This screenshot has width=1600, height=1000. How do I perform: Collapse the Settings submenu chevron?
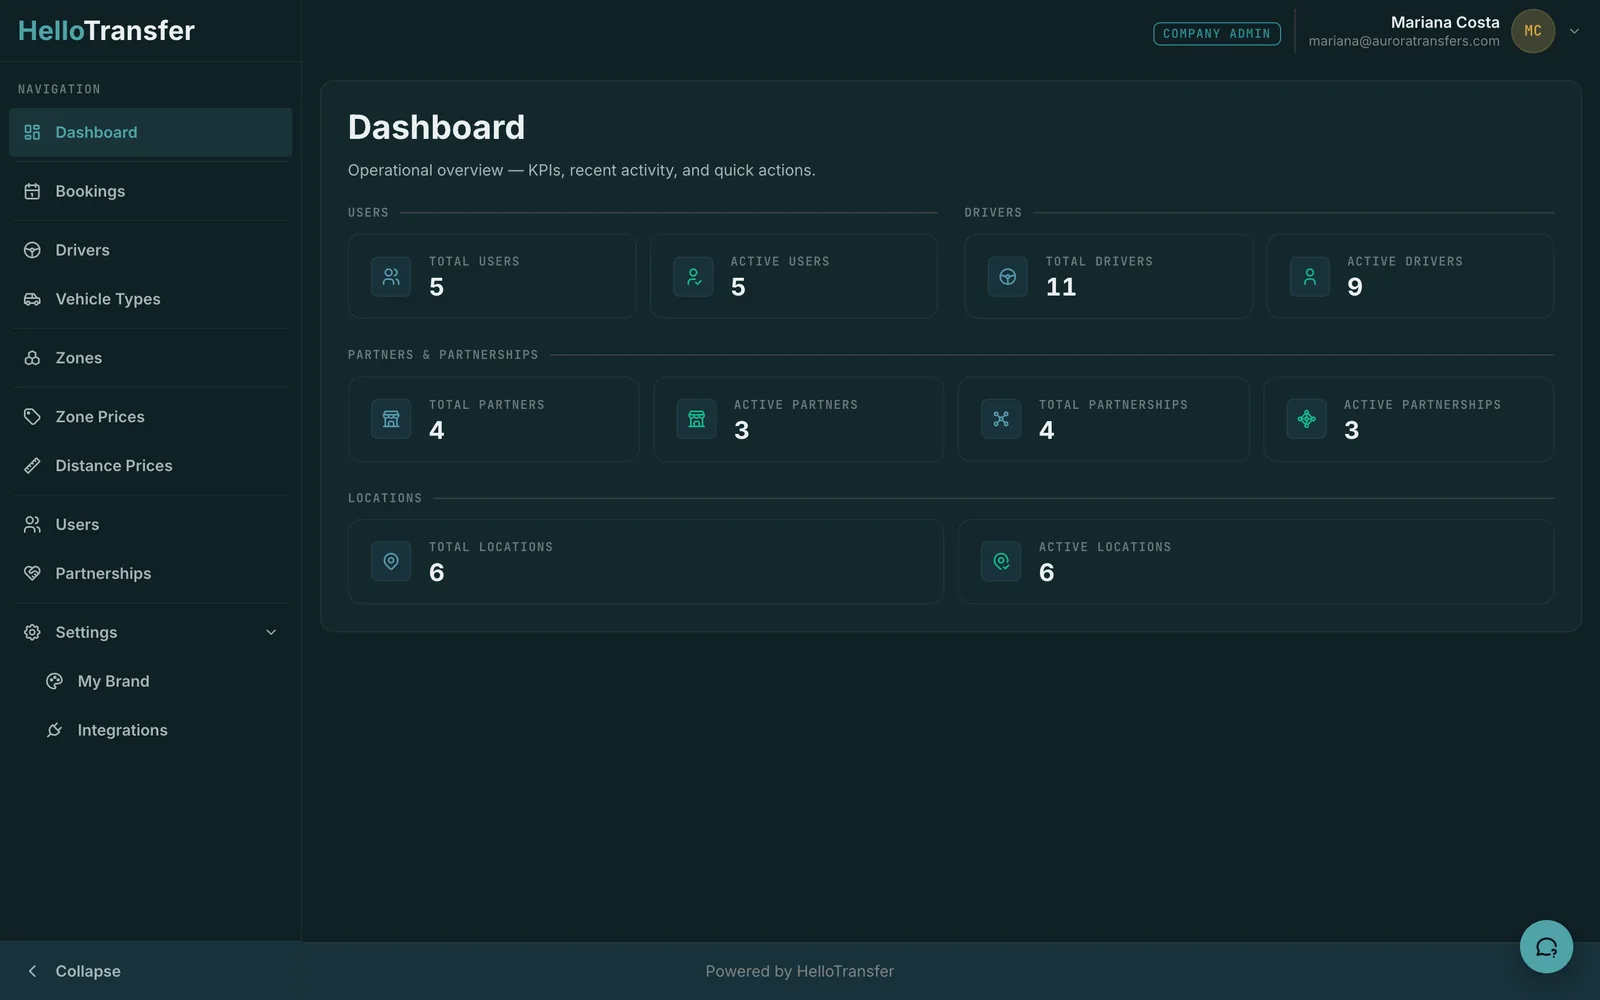(271, 633)
